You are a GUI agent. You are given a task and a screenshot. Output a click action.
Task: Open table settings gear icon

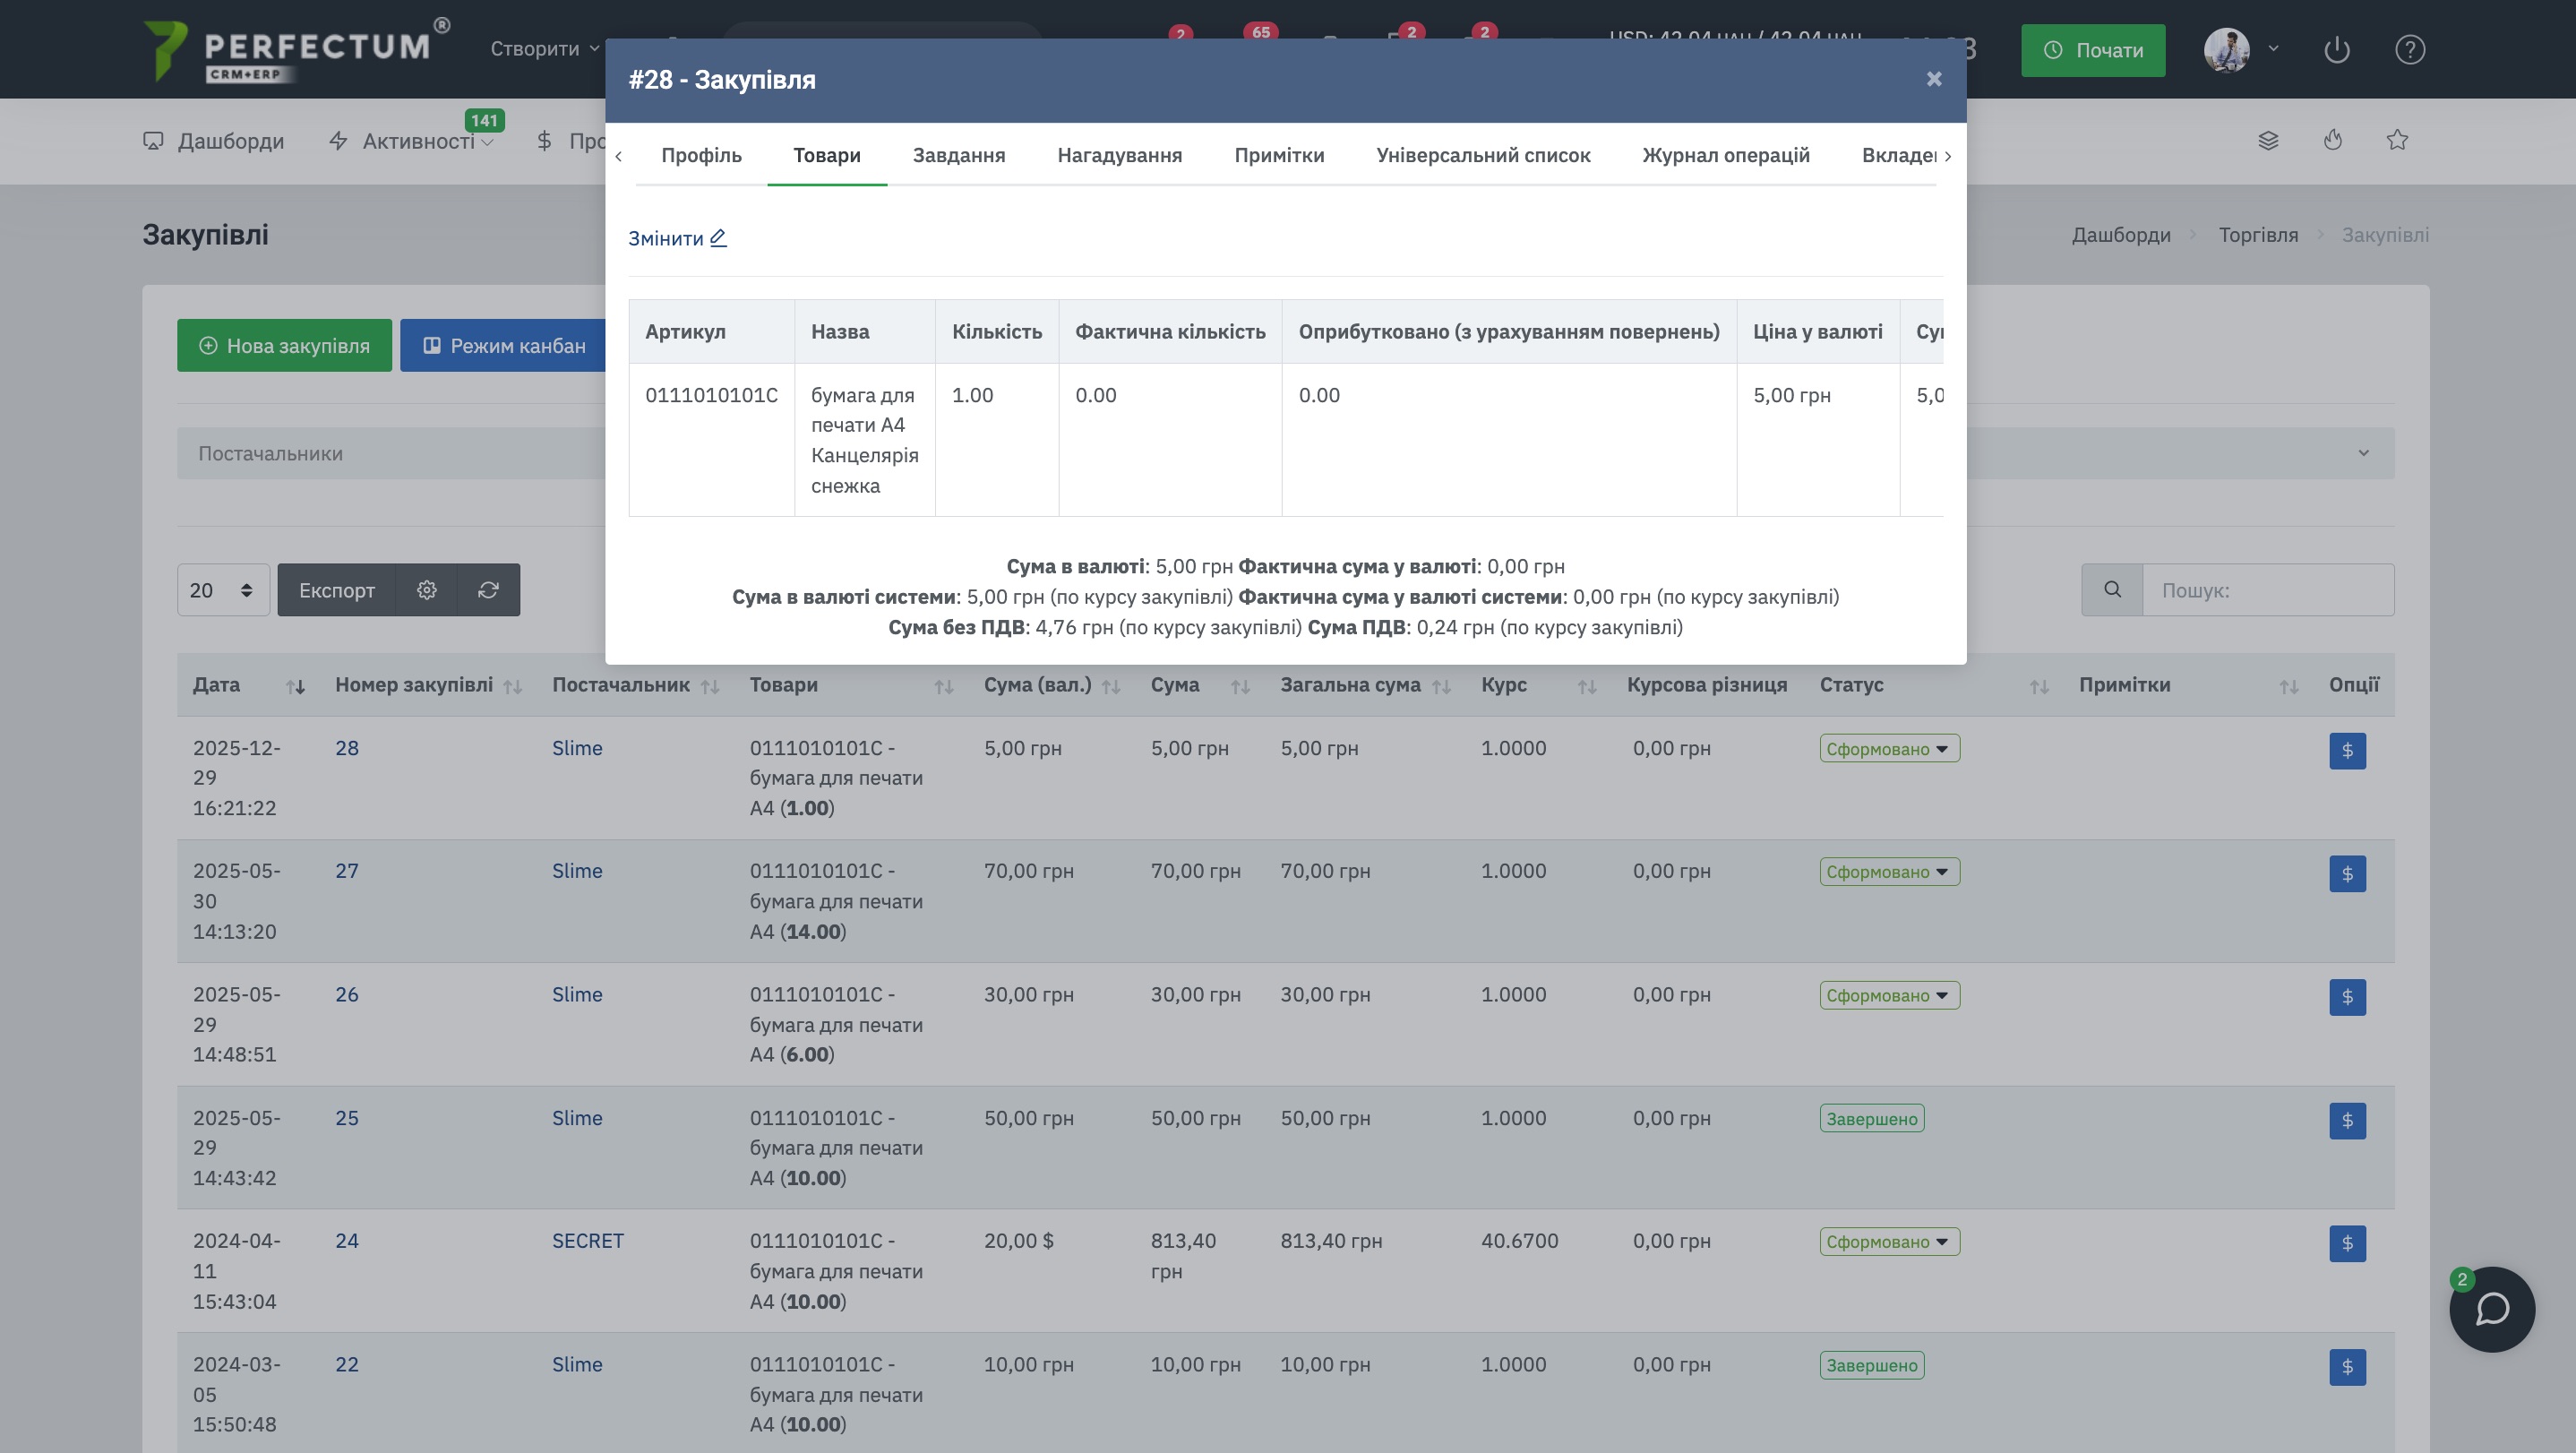[x=426, y=590]
